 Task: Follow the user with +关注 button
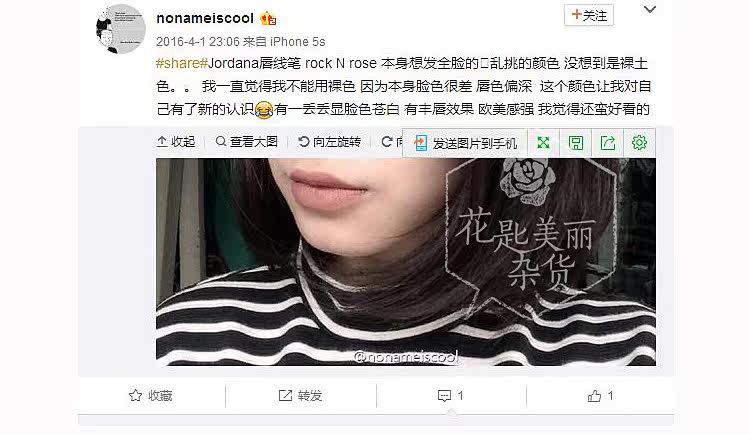(589, 15)
